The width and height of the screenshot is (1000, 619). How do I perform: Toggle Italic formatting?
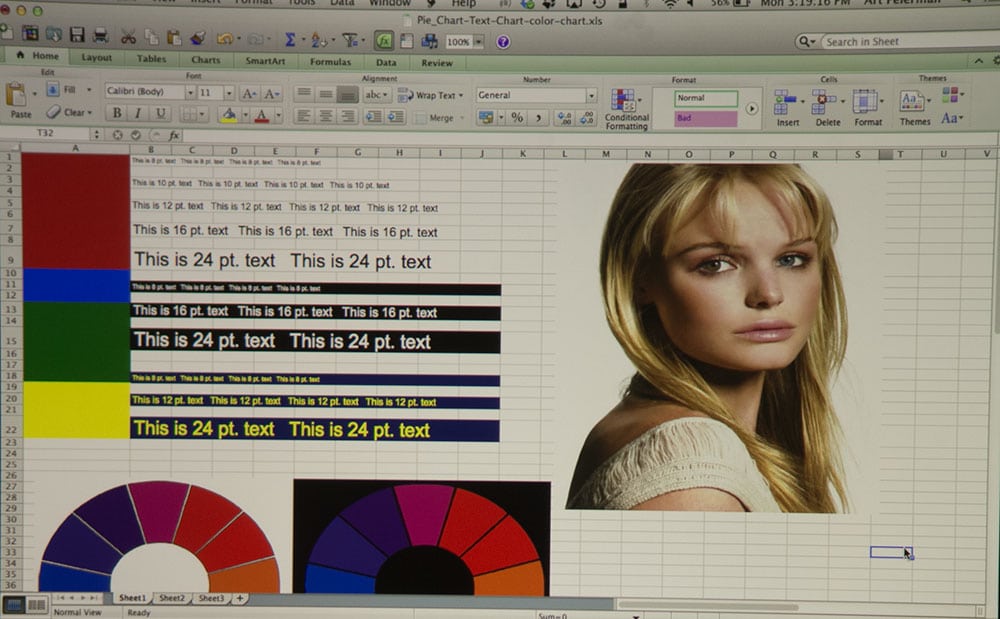coord(138,113)
